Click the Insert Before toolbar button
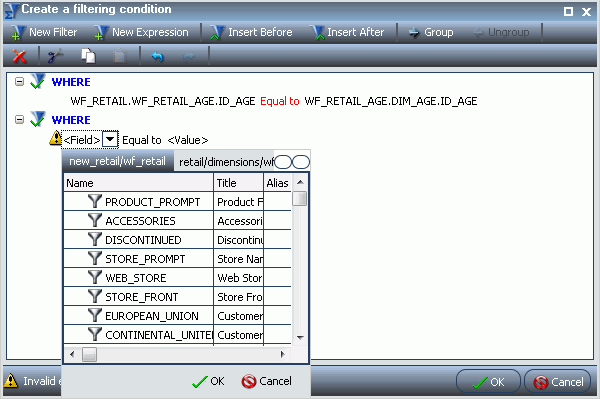Viewport: 600px width, 399px height. [252, 33]
